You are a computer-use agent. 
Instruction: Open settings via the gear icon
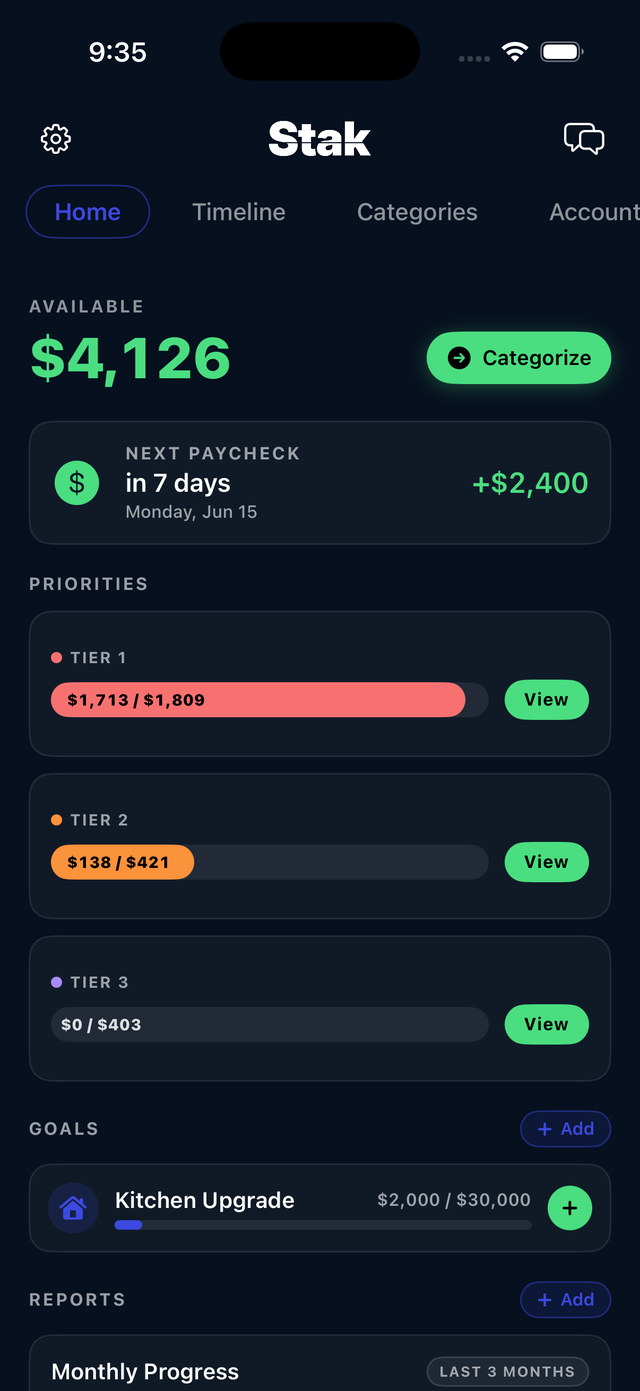[x=56, y=139]
